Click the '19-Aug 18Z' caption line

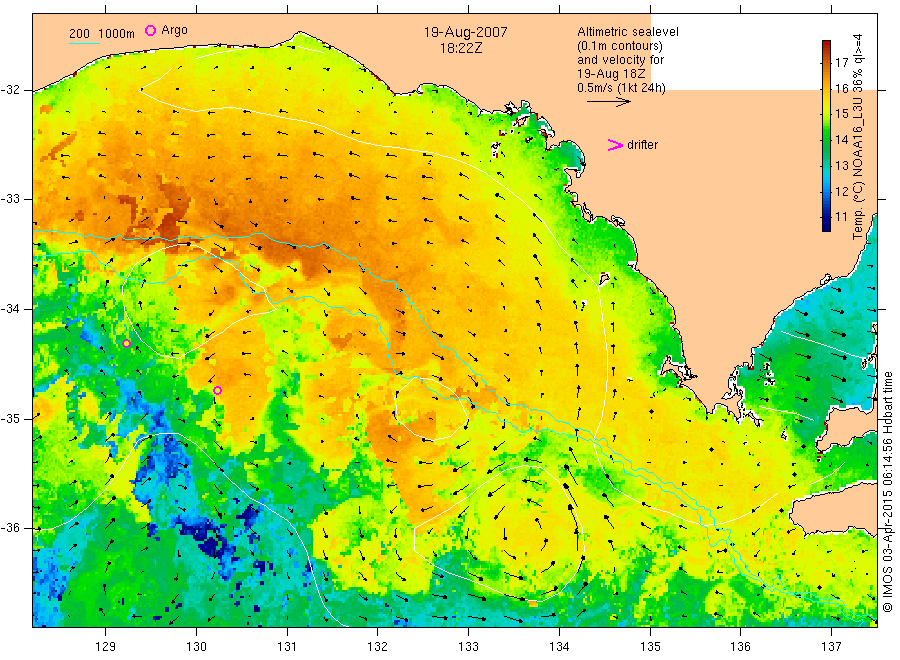click(611, 74)
